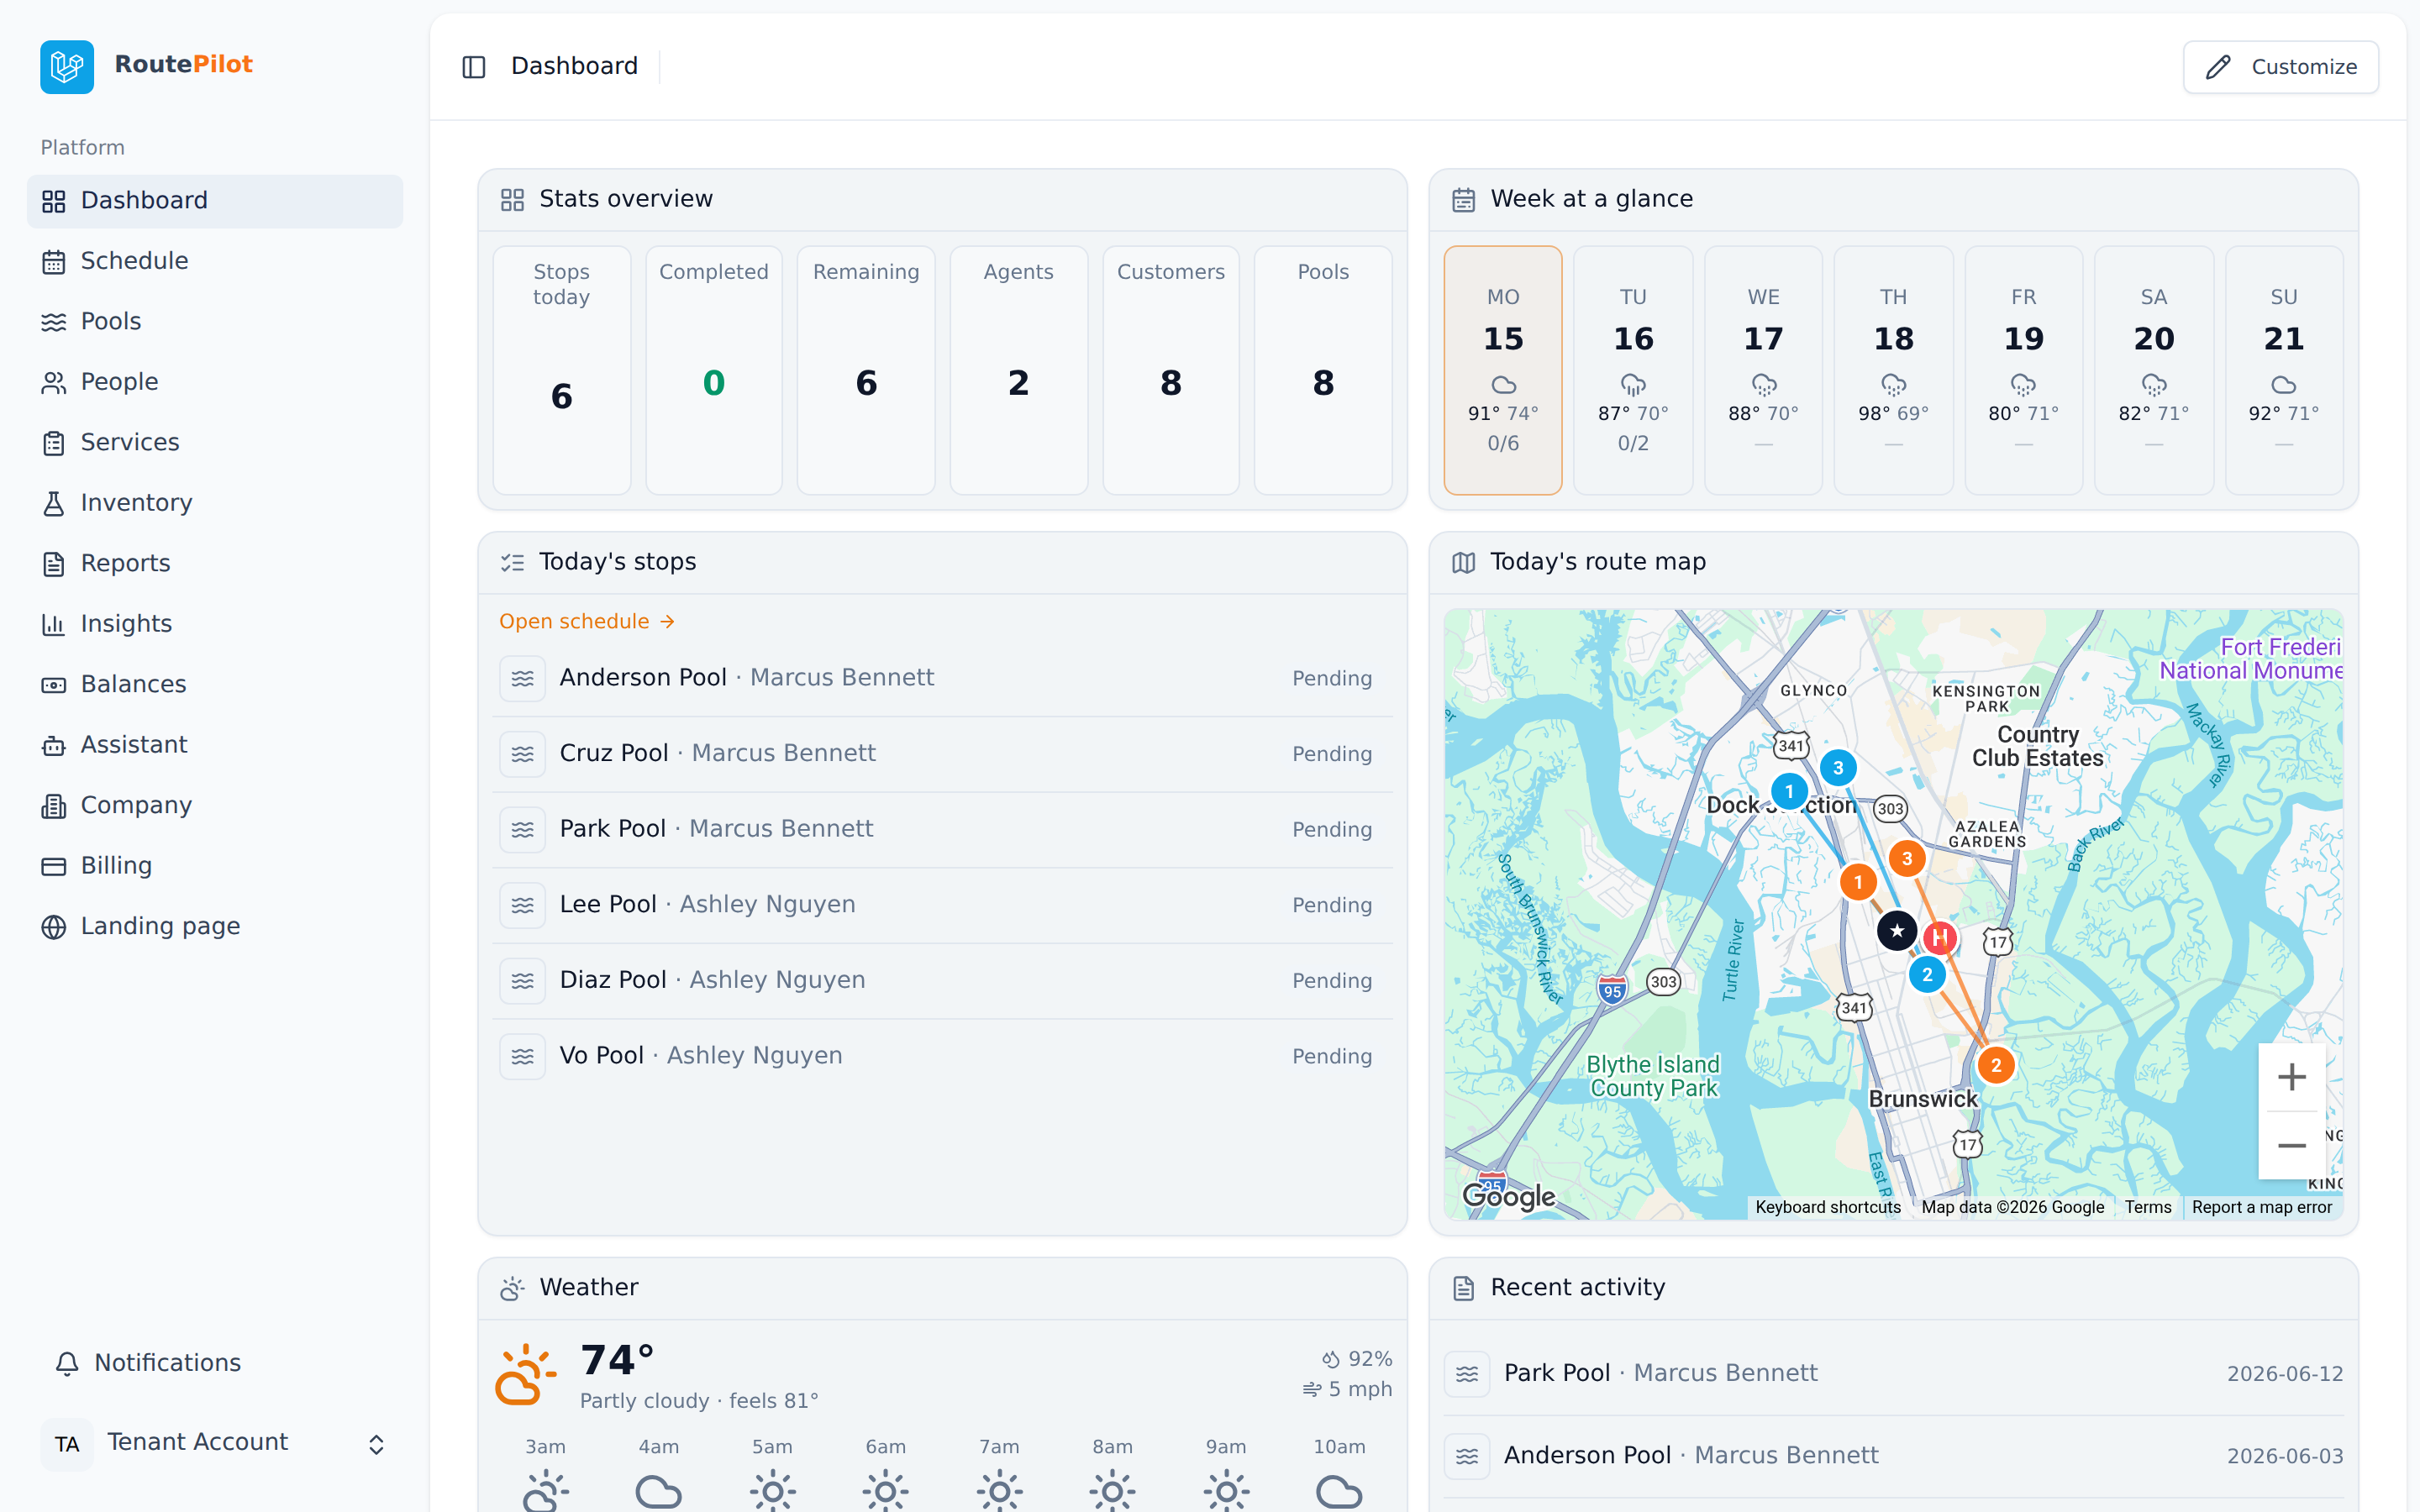Viewport: 2420px width, 1512px height.
Task: Select Monday 15 day card
Action: [1503, 370]
